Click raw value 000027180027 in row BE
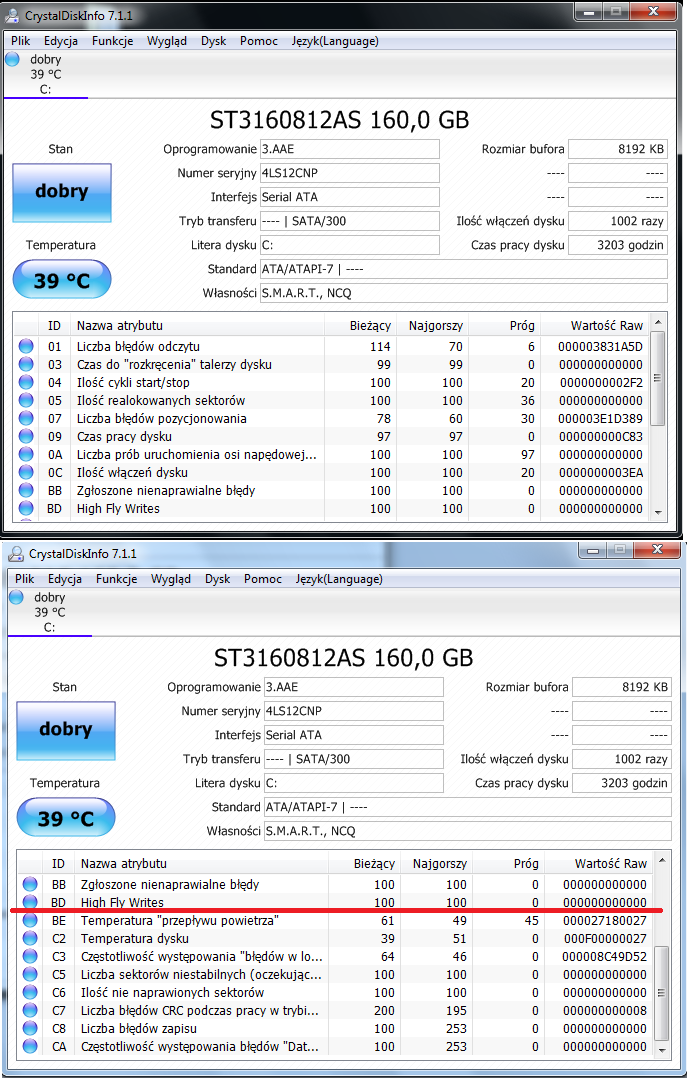The width and height of the screenshot is (687, 1084). click(605, 920)
